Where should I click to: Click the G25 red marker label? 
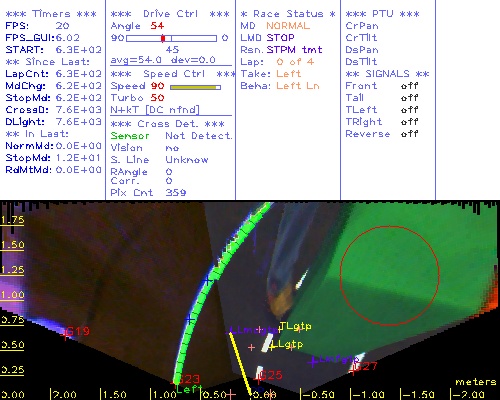pos(271,375)
